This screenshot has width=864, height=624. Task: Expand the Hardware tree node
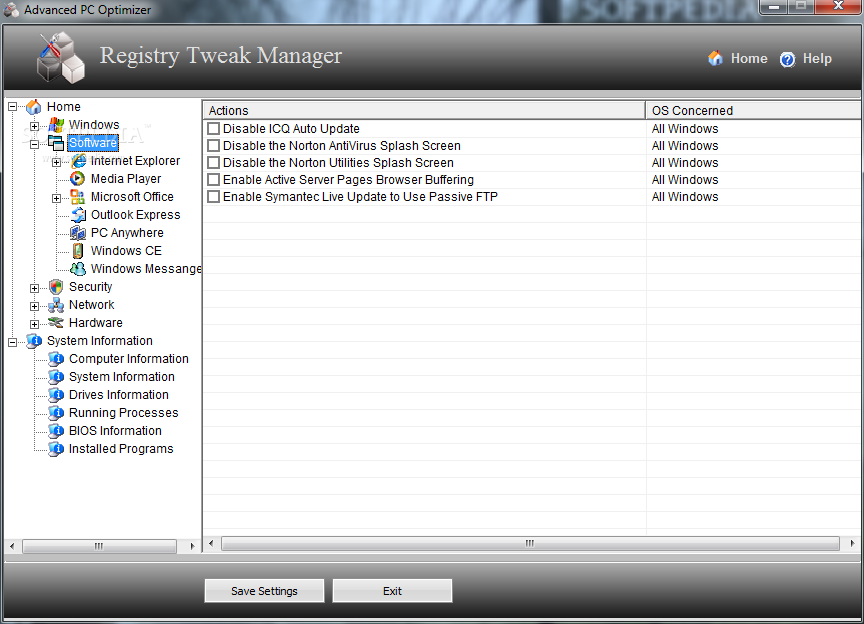point(34,324)
